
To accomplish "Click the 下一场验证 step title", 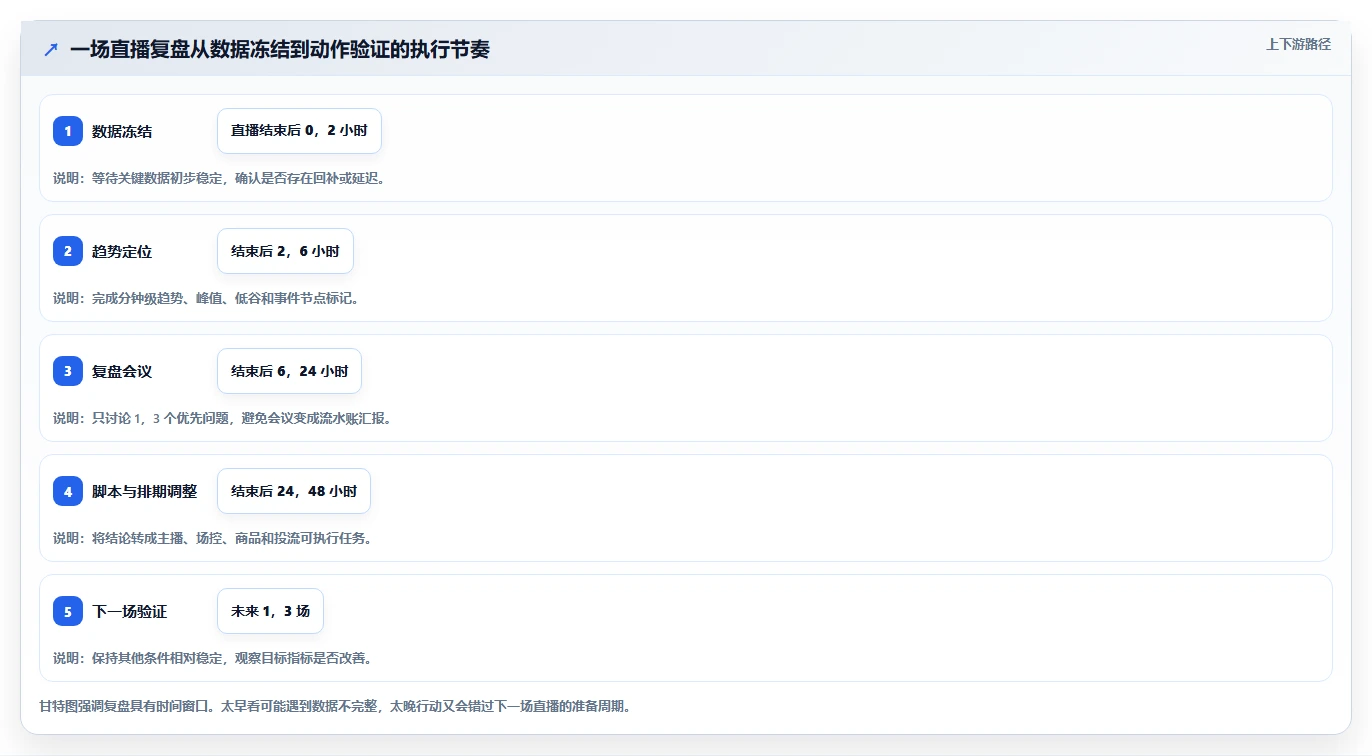I will (130, 611).
